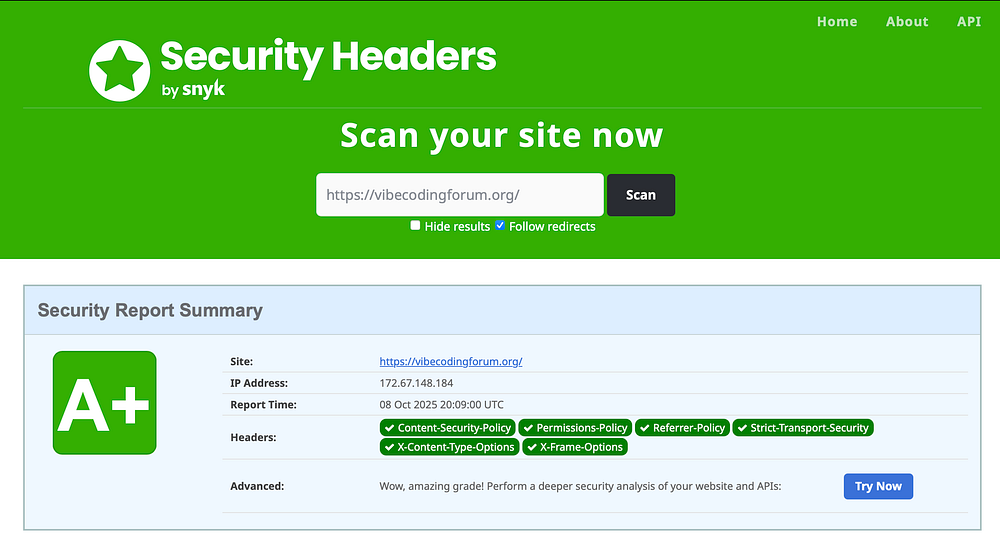Click the Scan button
The width and height of the screenshot is (1000, 542).
pyautogui.click(x=640, y=195)
